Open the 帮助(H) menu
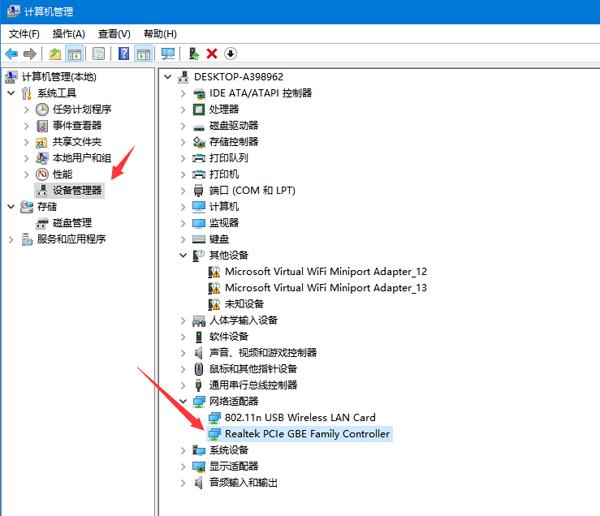This screenshot has height=516, width=600. pyautogui.click(x=160, y=34)
